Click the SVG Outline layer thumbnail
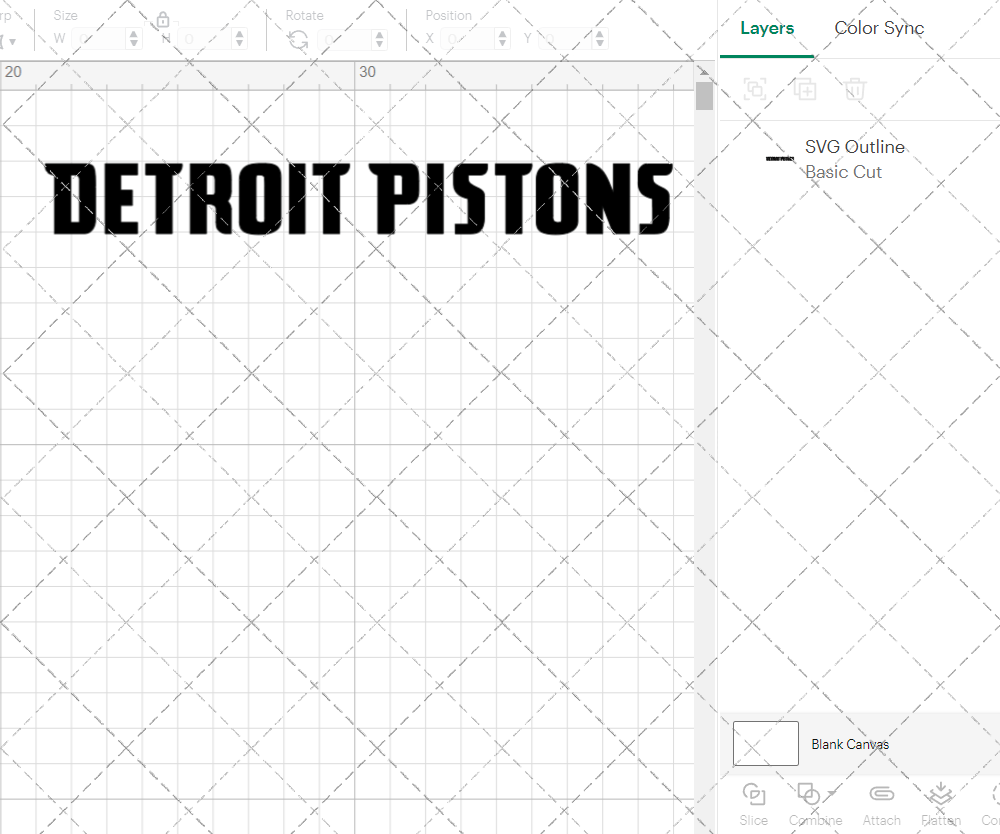Image resolution: width=1000 pixels, height=834 pixels. tap(780, 158)
